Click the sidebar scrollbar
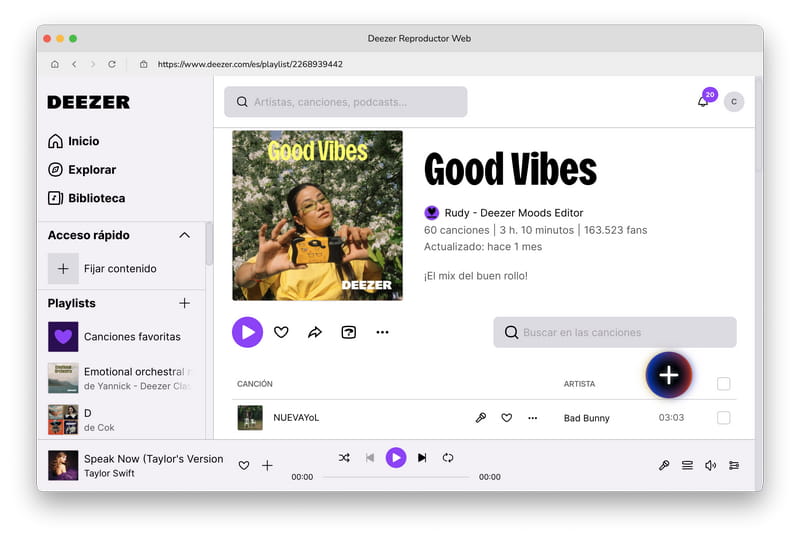800x540 pixels. point(209,244)
